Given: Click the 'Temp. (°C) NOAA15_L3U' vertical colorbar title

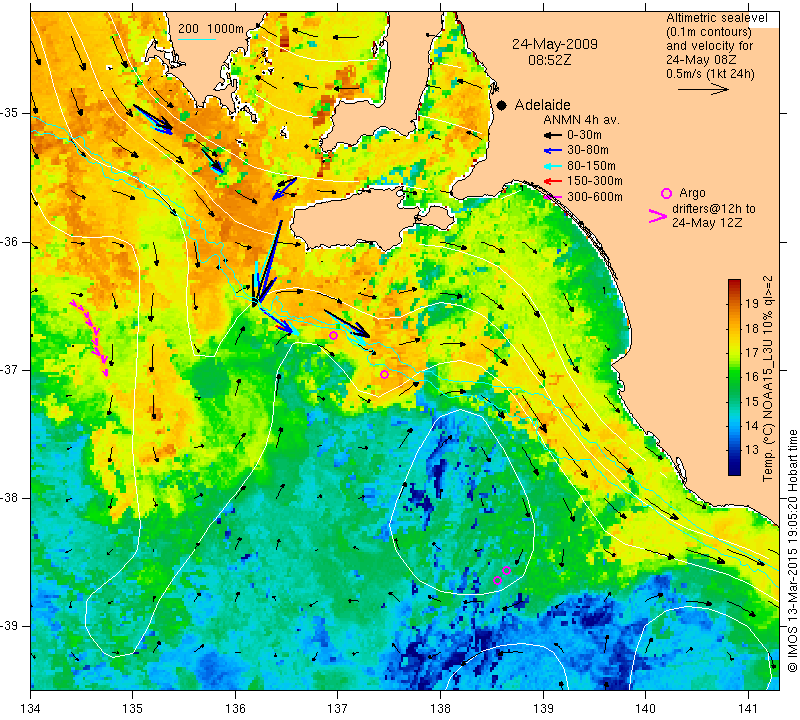Looking at the screenshot, I should click(x=767, y=407).
